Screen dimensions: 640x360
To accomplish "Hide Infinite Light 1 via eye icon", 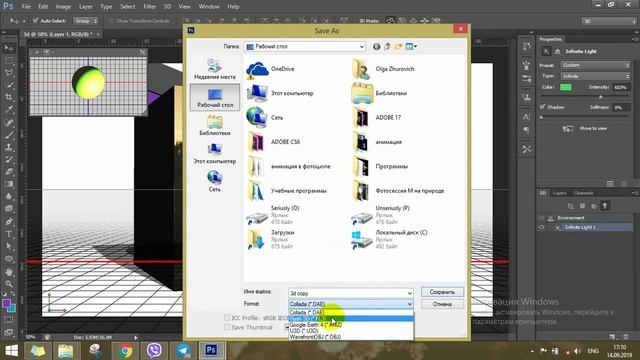I will point(542,227).
